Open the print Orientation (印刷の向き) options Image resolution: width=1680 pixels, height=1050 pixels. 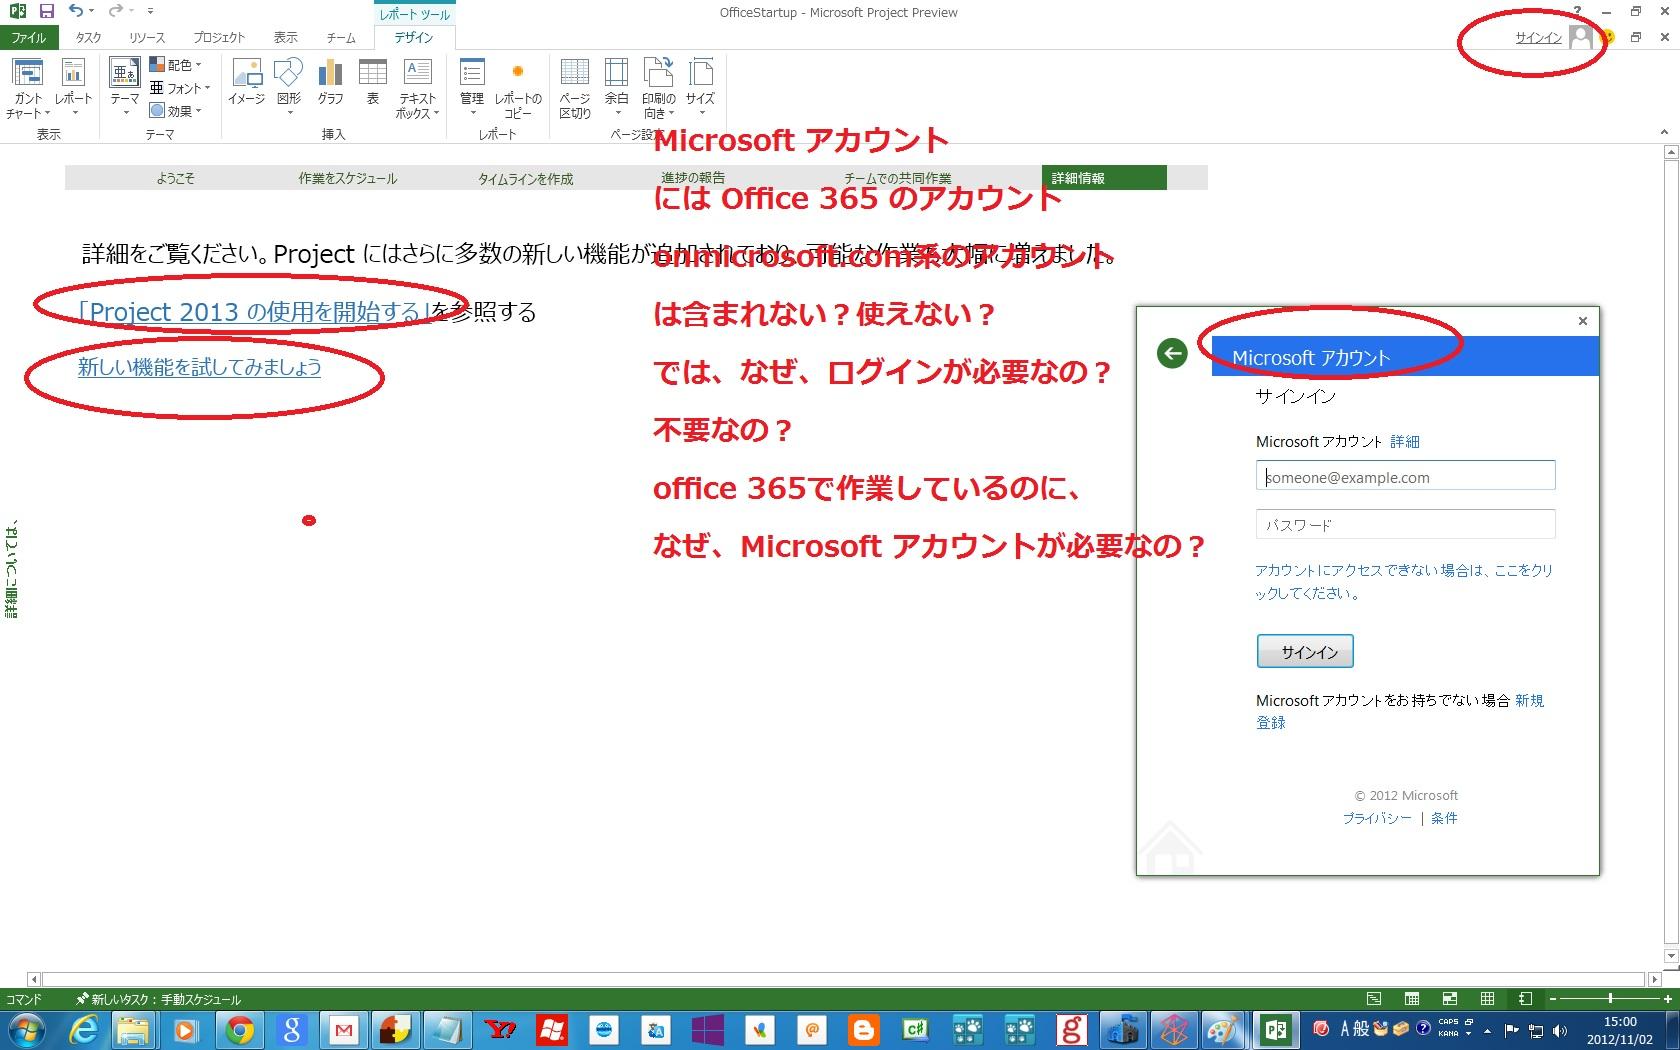point(658,88)
